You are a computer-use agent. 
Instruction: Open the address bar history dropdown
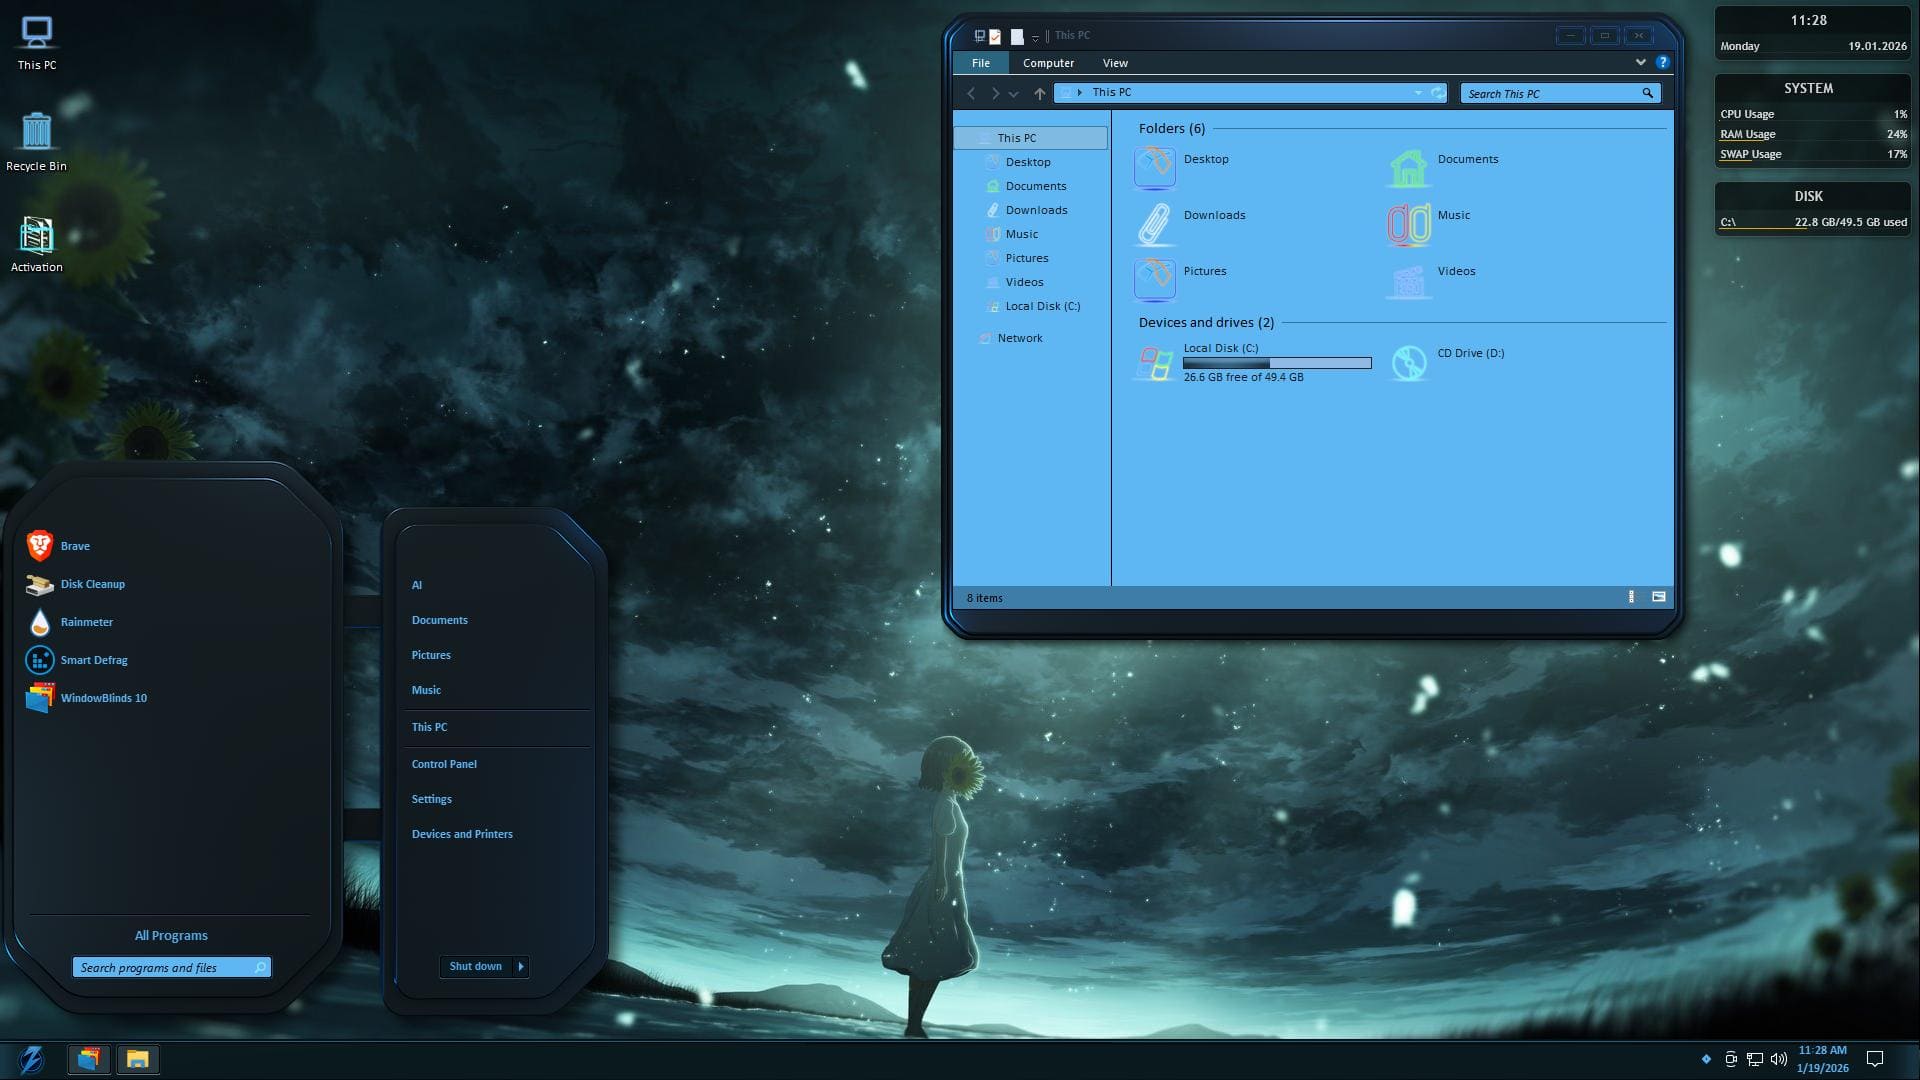1418,93
